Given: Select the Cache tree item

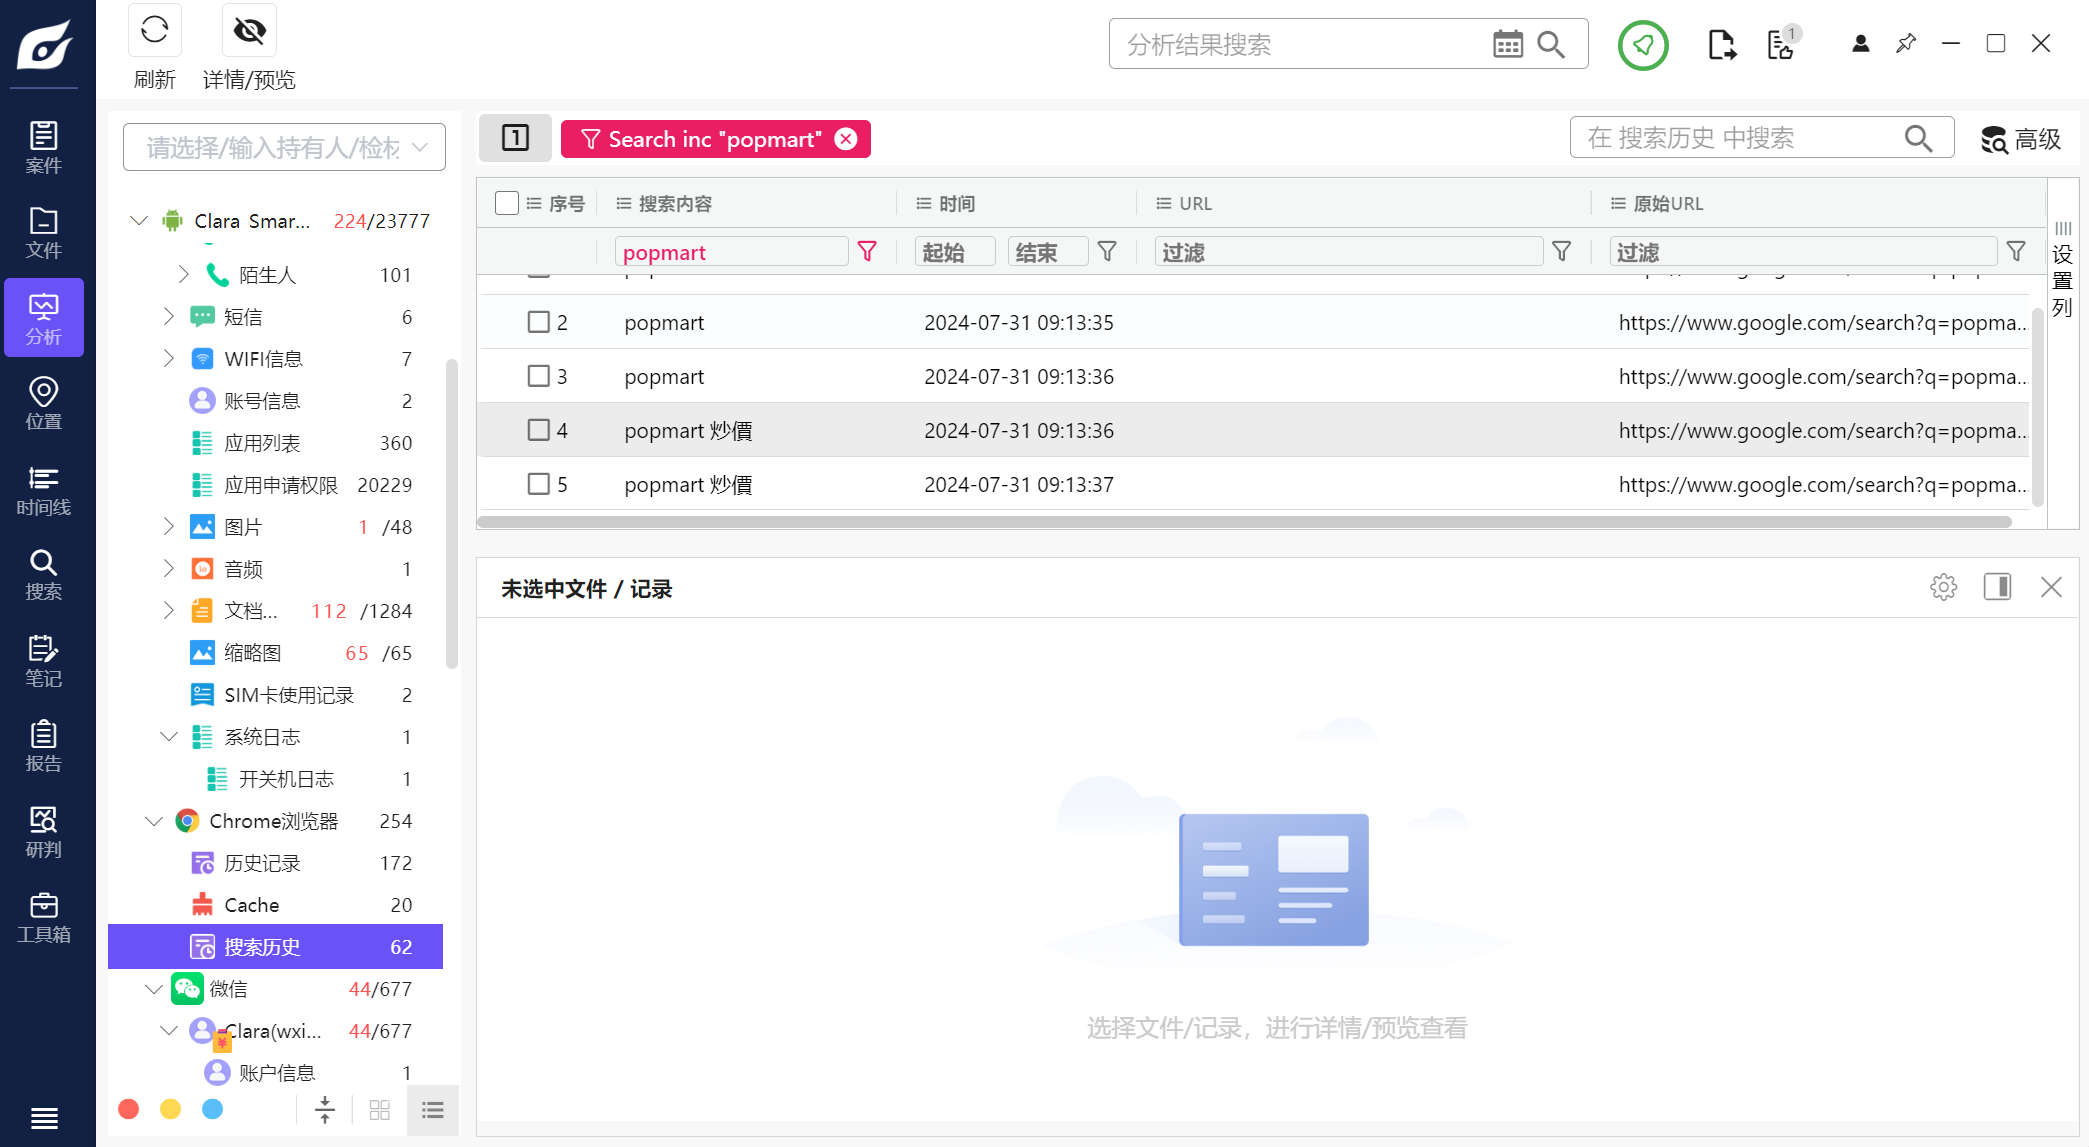Looking at the screenshot, I should 251,905.
